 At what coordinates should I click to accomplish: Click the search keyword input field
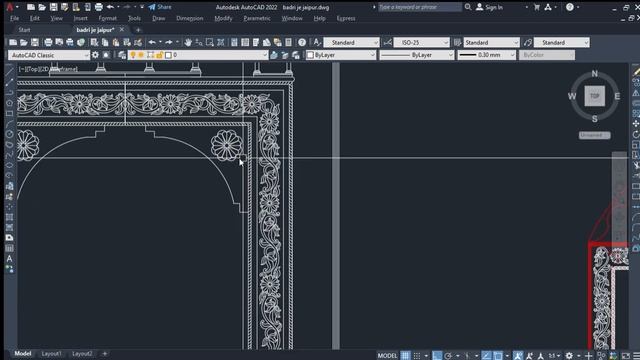[420, 7]
